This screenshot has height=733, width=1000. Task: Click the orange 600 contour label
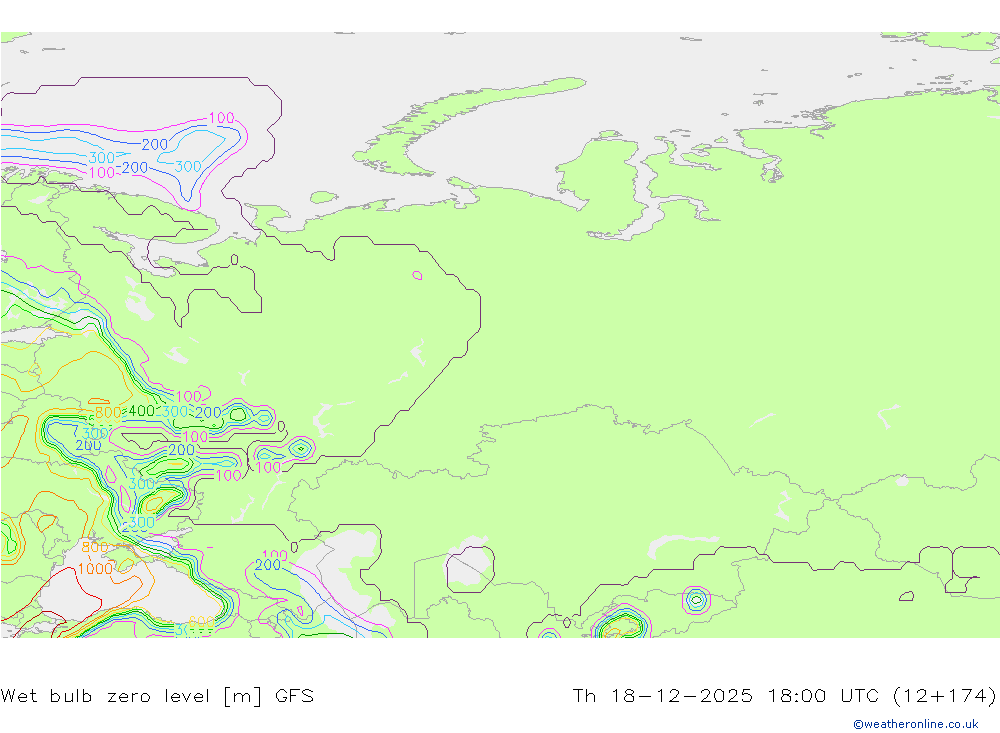pos(202,621)
